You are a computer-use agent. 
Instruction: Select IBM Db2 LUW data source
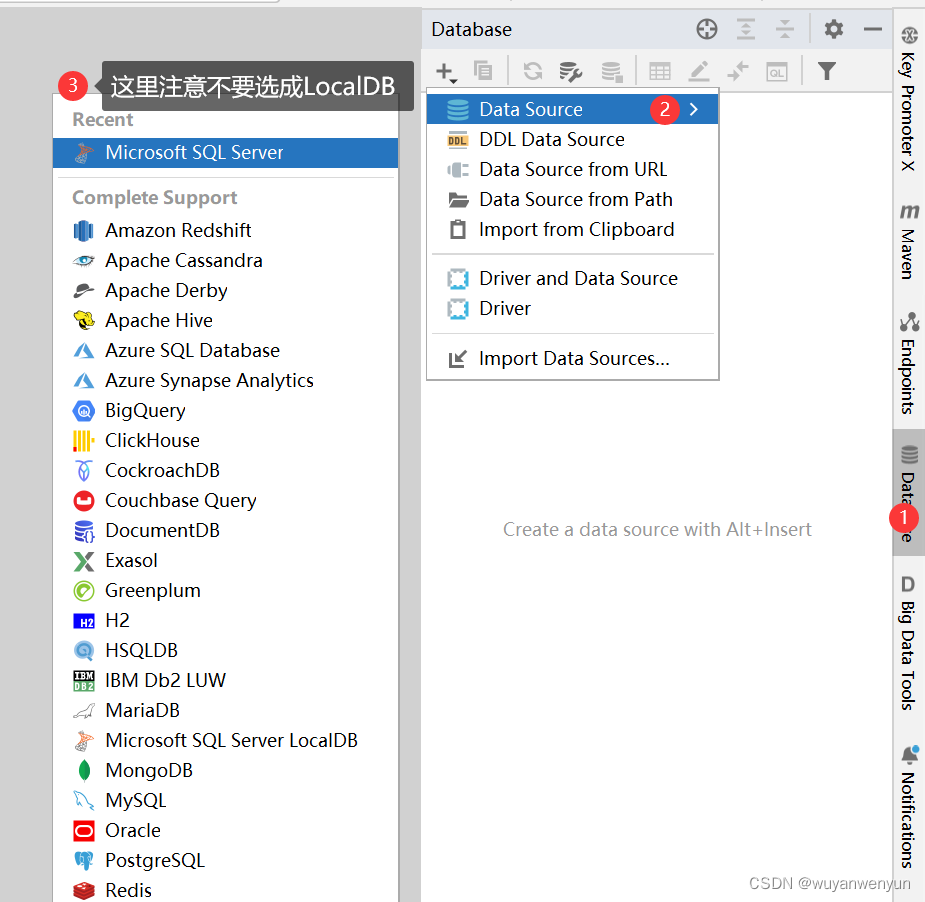(225, 681)
